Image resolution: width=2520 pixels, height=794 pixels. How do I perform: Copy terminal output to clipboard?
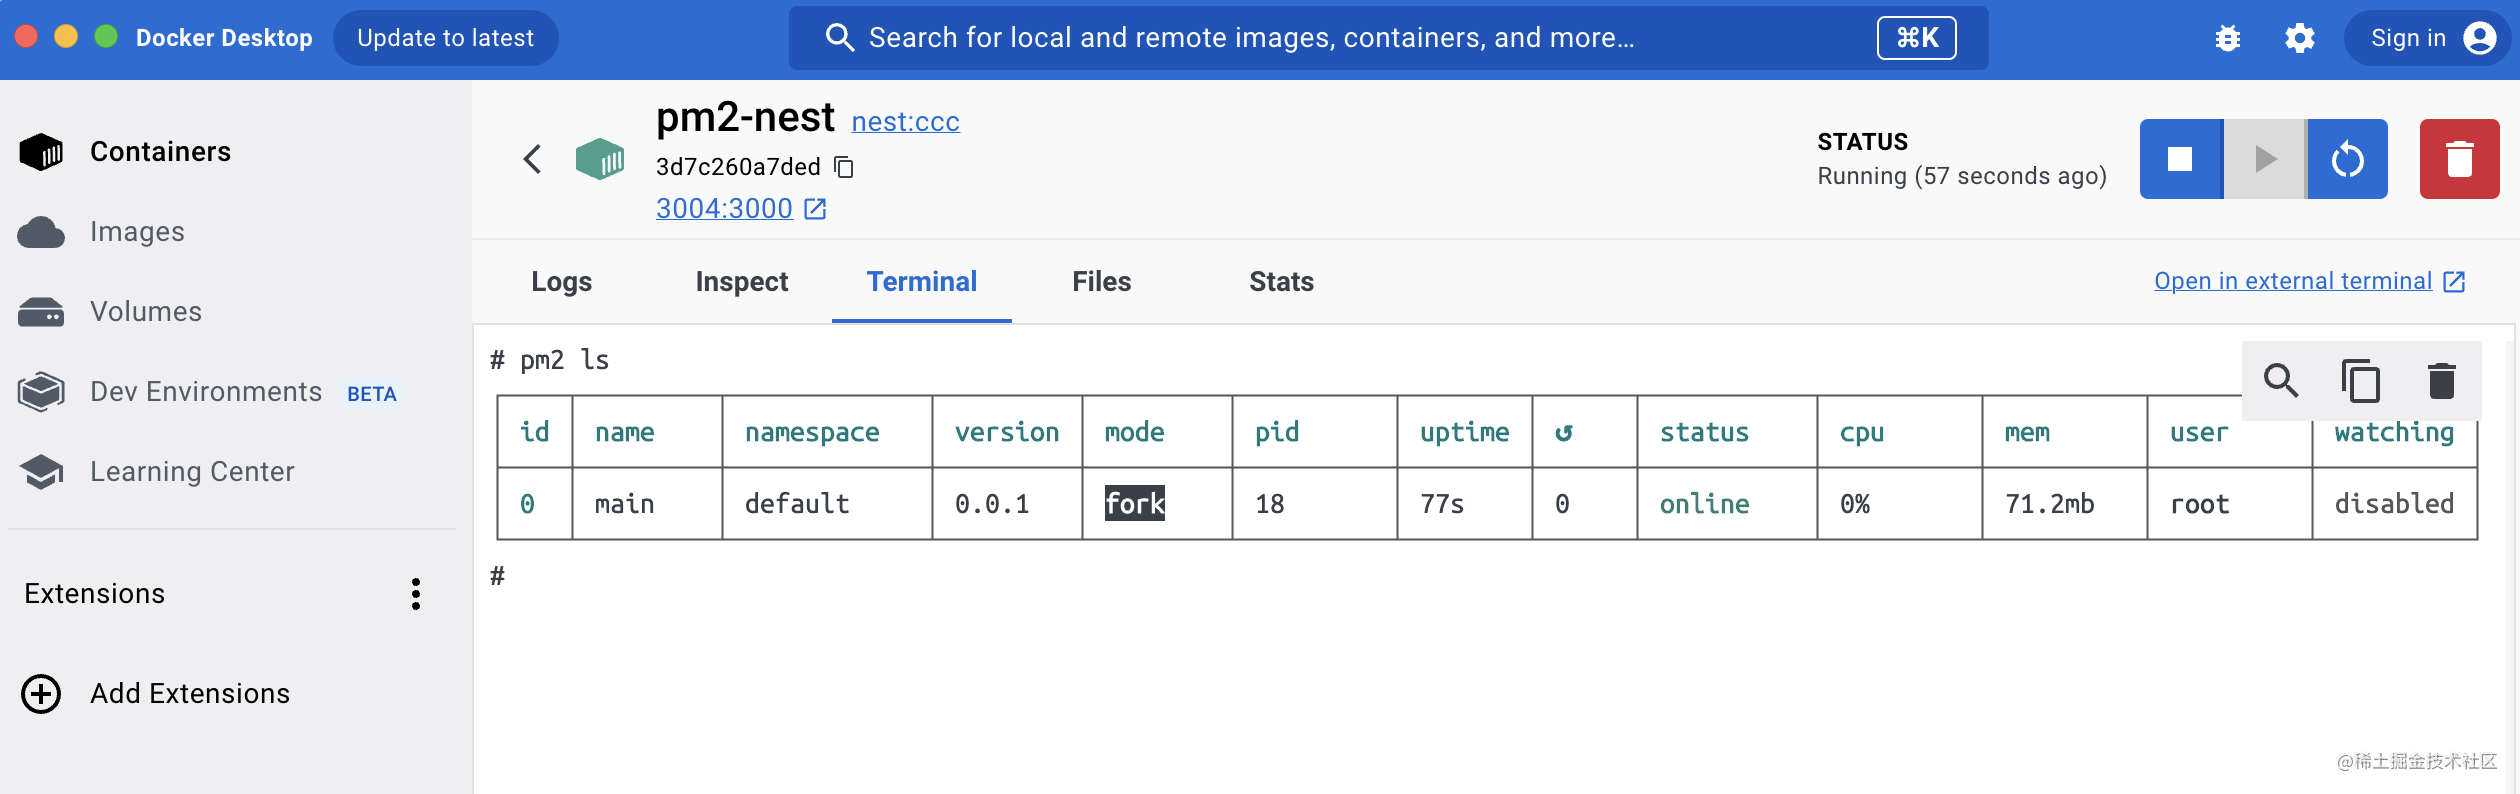pyautogui.click(x=2360, y=381)
